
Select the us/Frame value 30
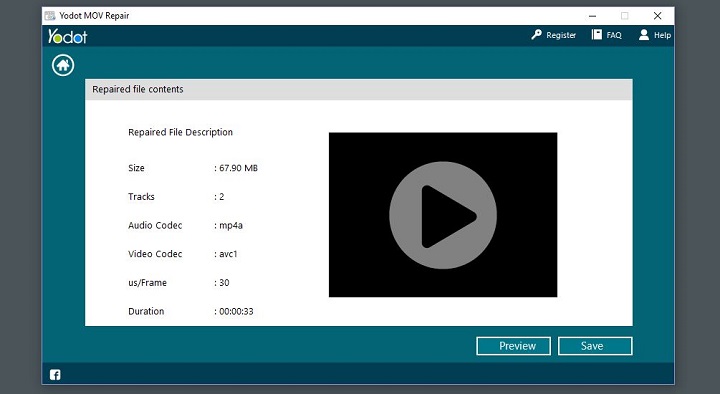point(224,282)
